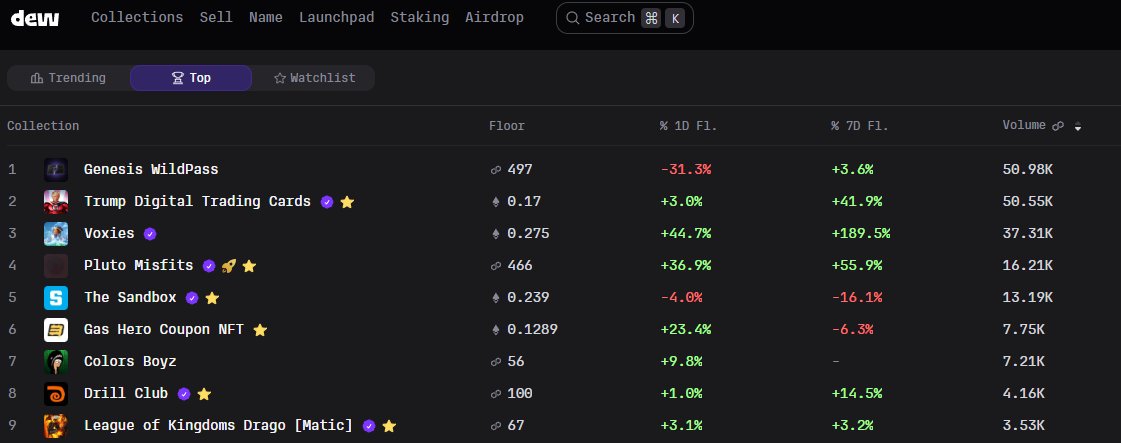Image resolution: width=1121 pixels, height=443 pixels.
Task: Open the Voxies collection
Action: click(109, 233)
